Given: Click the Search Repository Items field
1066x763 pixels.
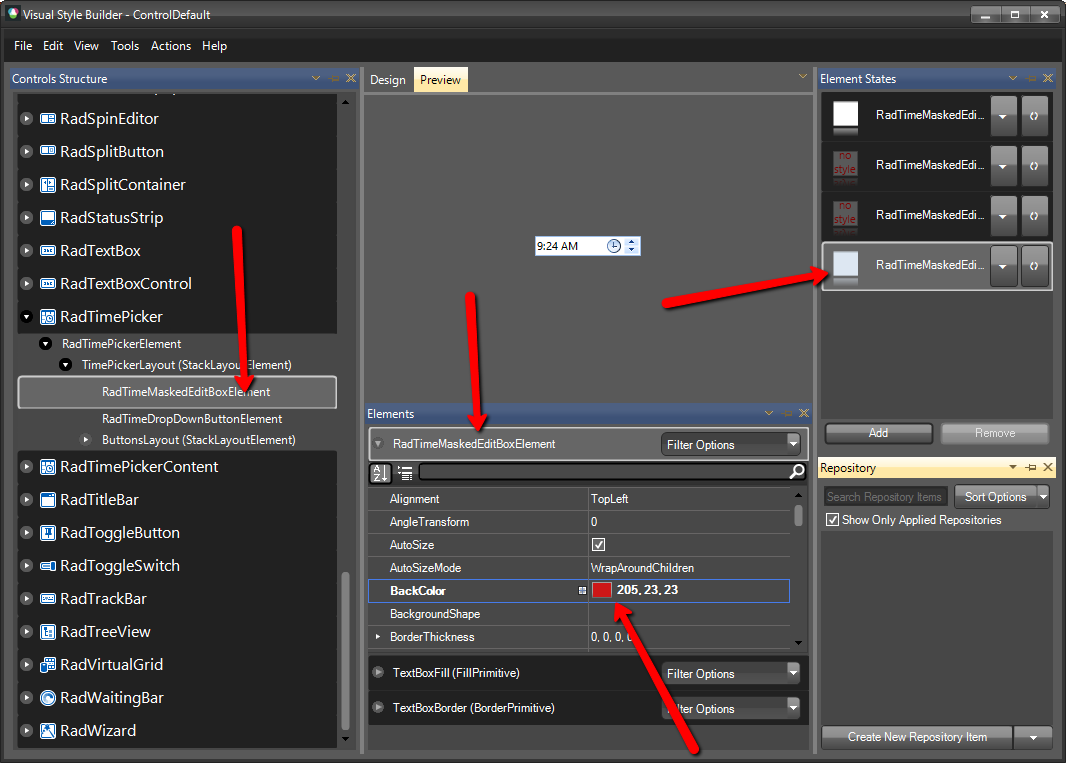Looking at the screenshot, I should 885,496.
